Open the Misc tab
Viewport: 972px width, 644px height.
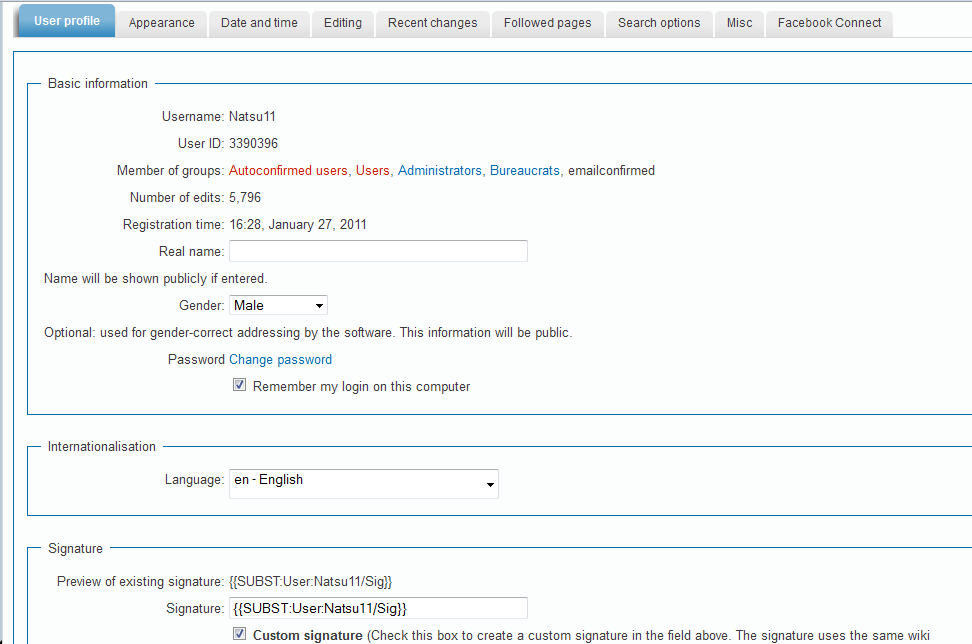point(740,23)
